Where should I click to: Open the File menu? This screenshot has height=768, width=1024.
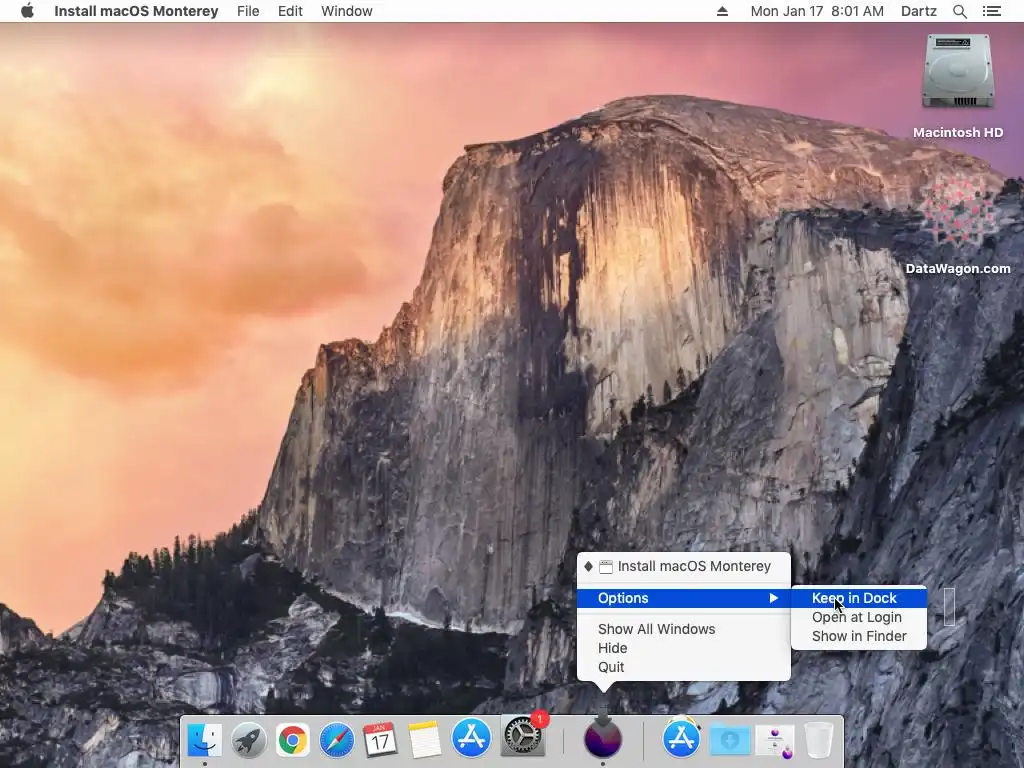(x=248, y=11)
